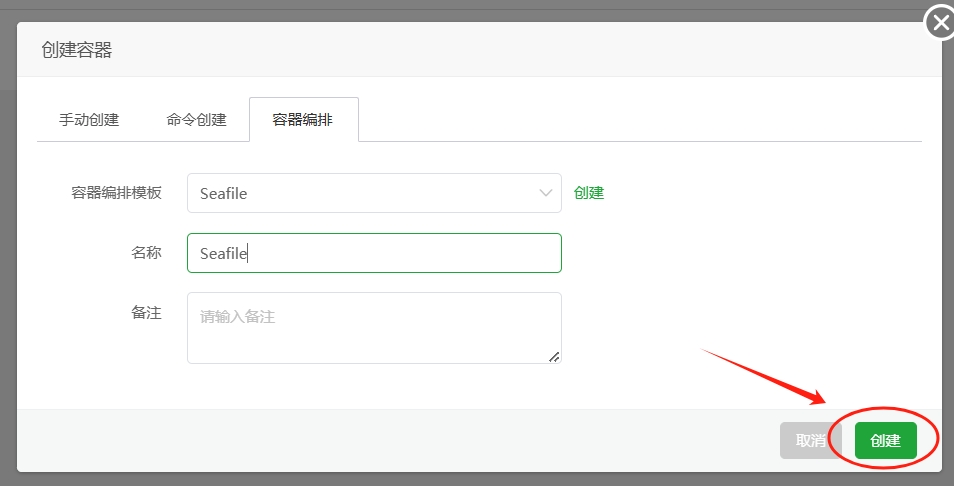Screen dimensions: 954x486
Task: Select the 容器编排 tab
Action: click(303, 119)
